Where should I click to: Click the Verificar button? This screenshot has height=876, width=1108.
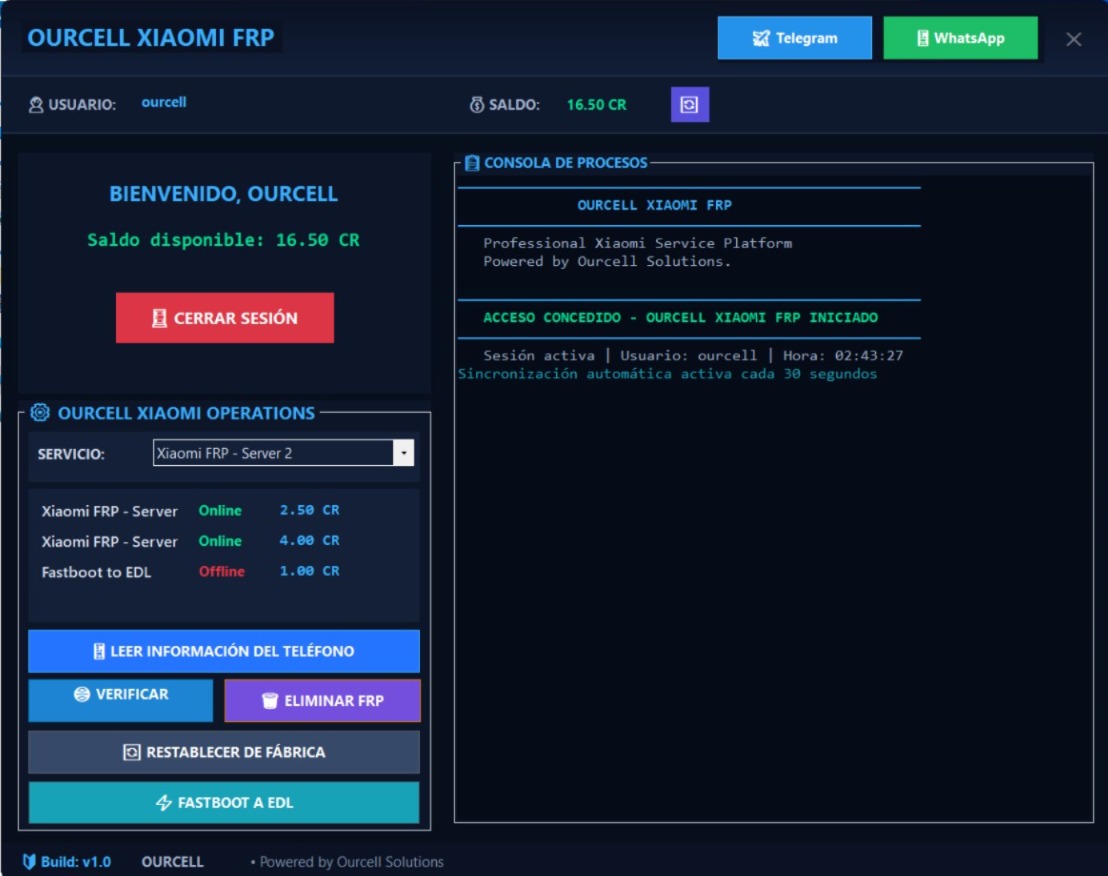coord(121,700)
